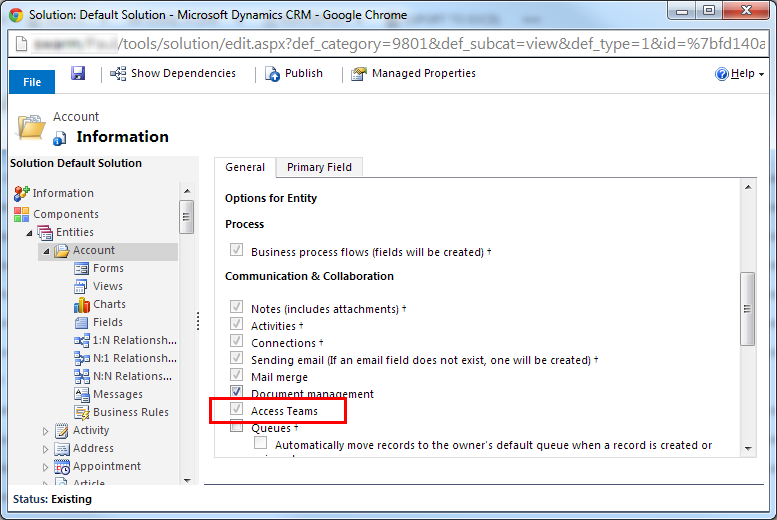Image resolution: width=777 pixels, height=520 pixels.
Task: Click the Show Dependencies toolbar icon
Action: coord(118,73)
